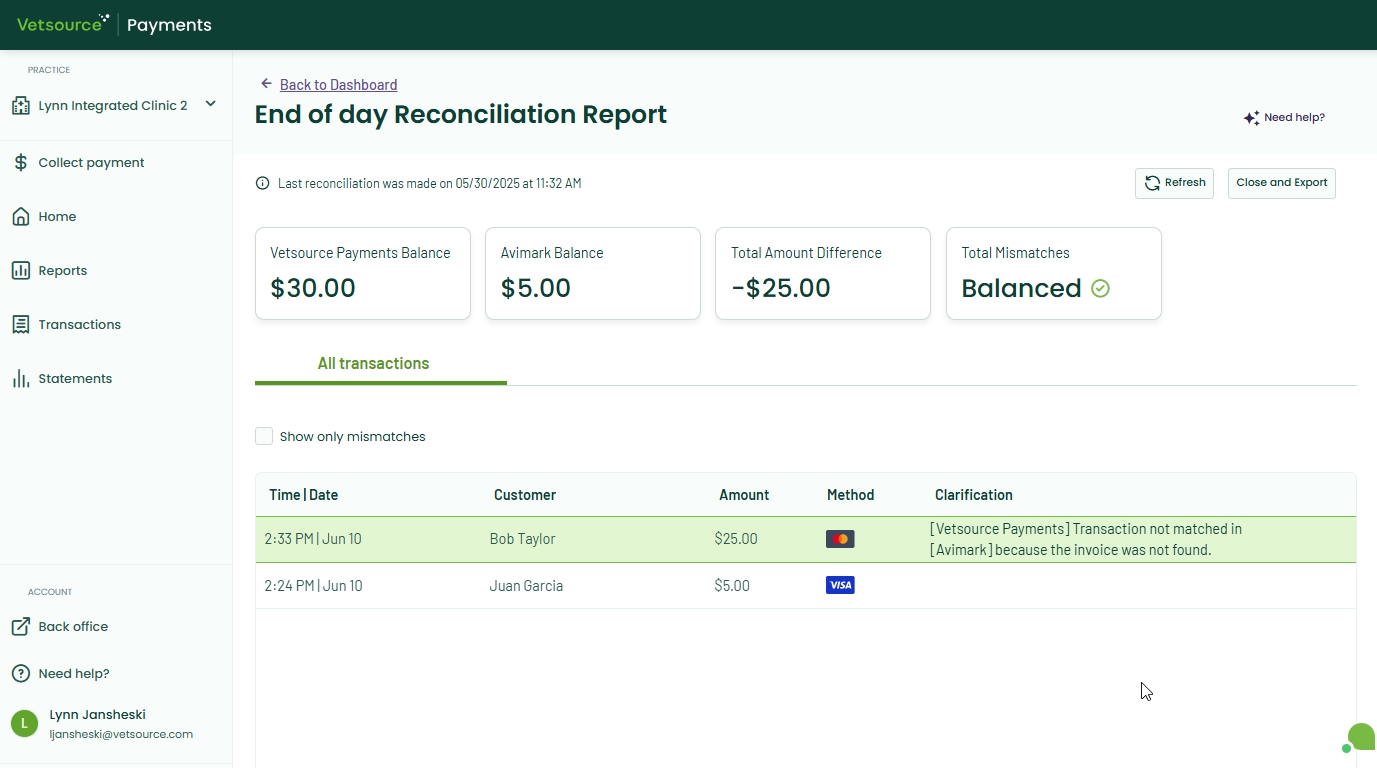Click the -$25.00 difference value

(x=781, y=288)
